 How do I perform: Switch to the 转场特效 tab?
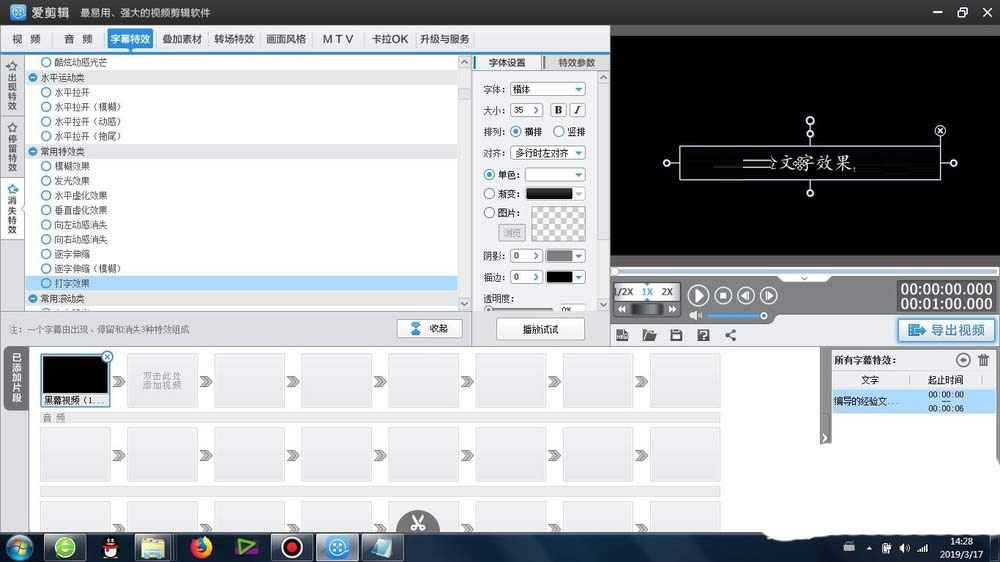[x=234, y=39]
